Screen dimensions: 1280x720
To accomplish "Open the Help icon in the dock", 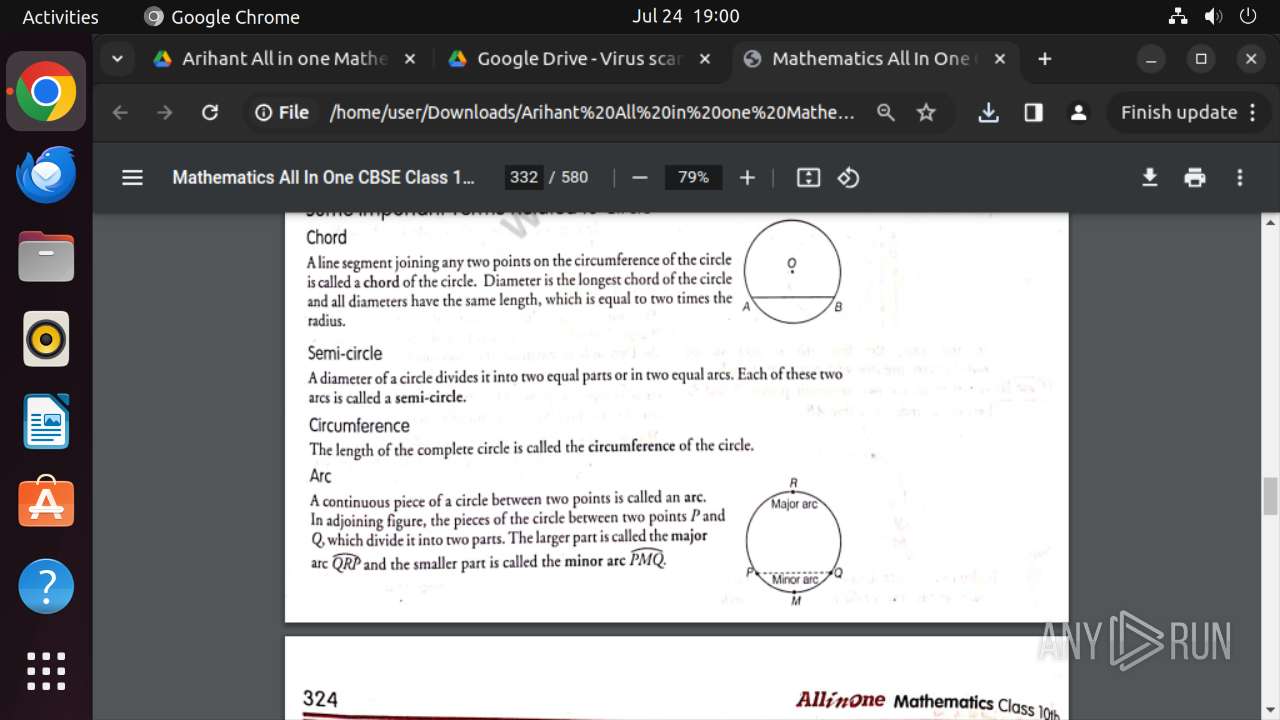I will tap(46, 586).
